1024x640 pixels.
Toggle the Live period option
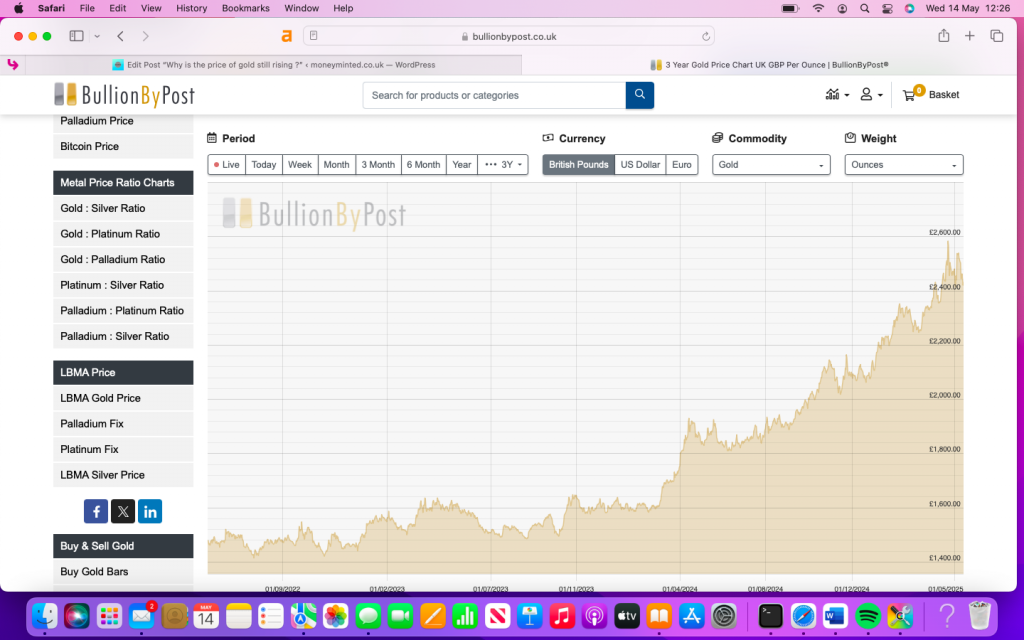(227, 165)
